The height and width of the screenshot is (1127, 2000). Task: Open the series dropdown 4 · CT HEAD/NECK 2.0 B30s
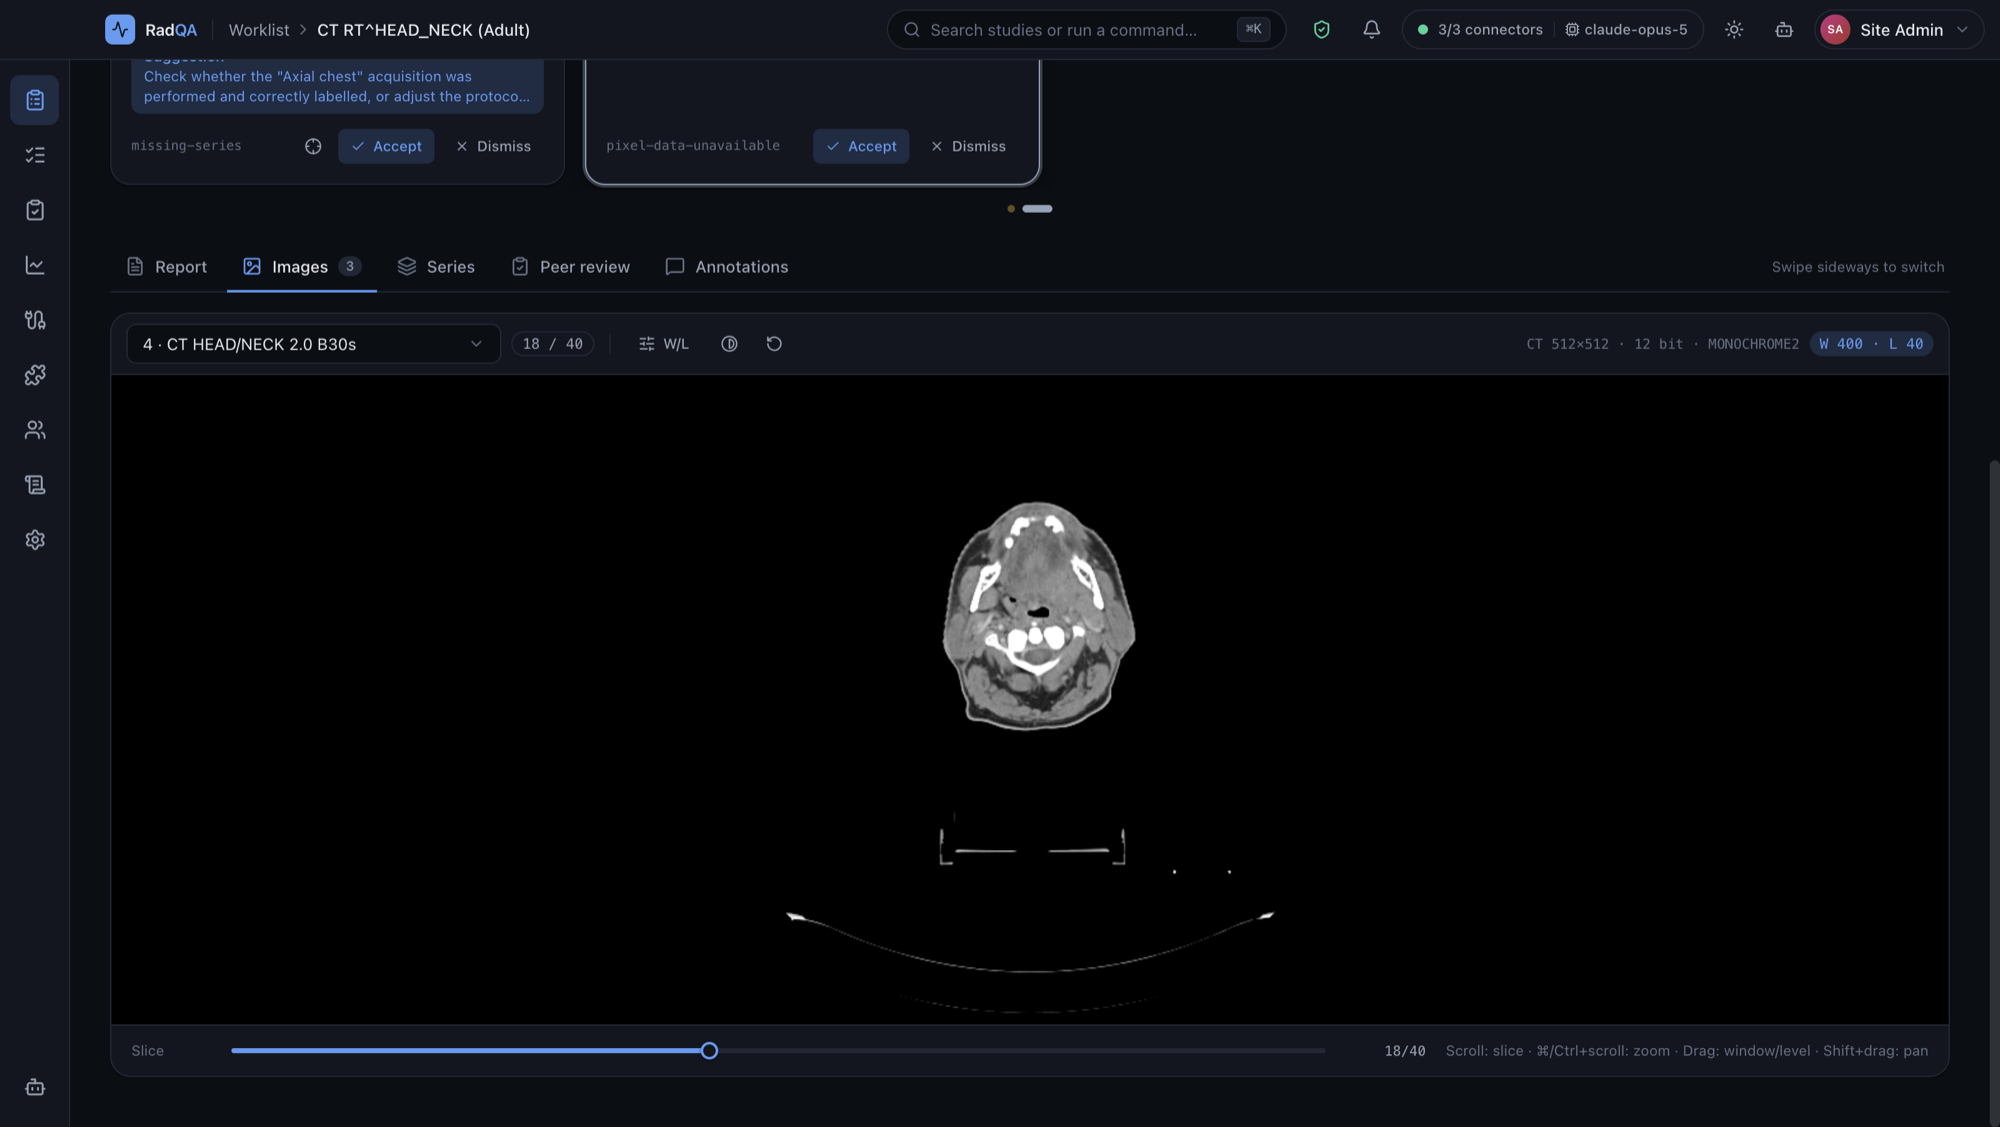(x=313, y=344)
